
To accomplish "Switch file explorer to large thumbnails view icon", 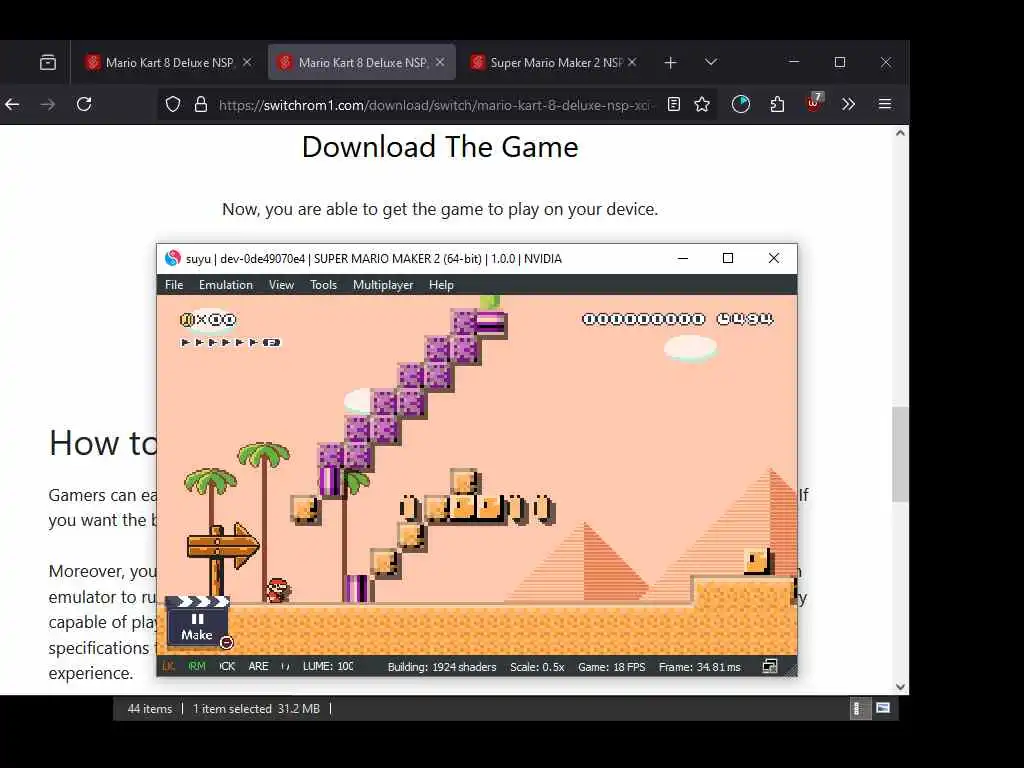I will tap(884, 708).
